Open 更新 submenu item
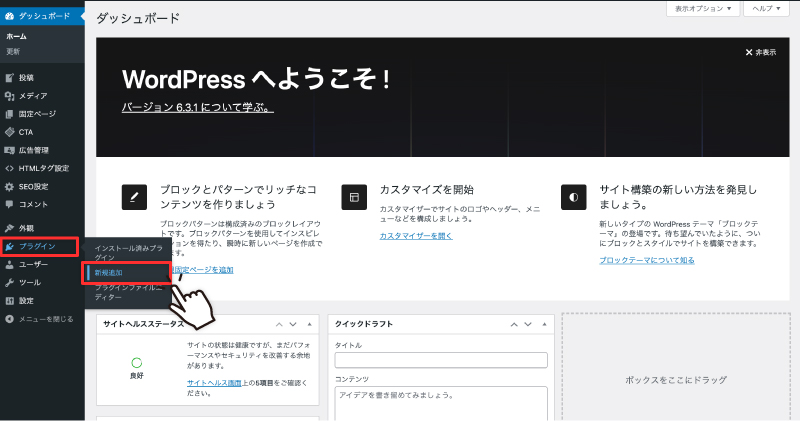Screen dimensions: 800x421 click(13, 52)
